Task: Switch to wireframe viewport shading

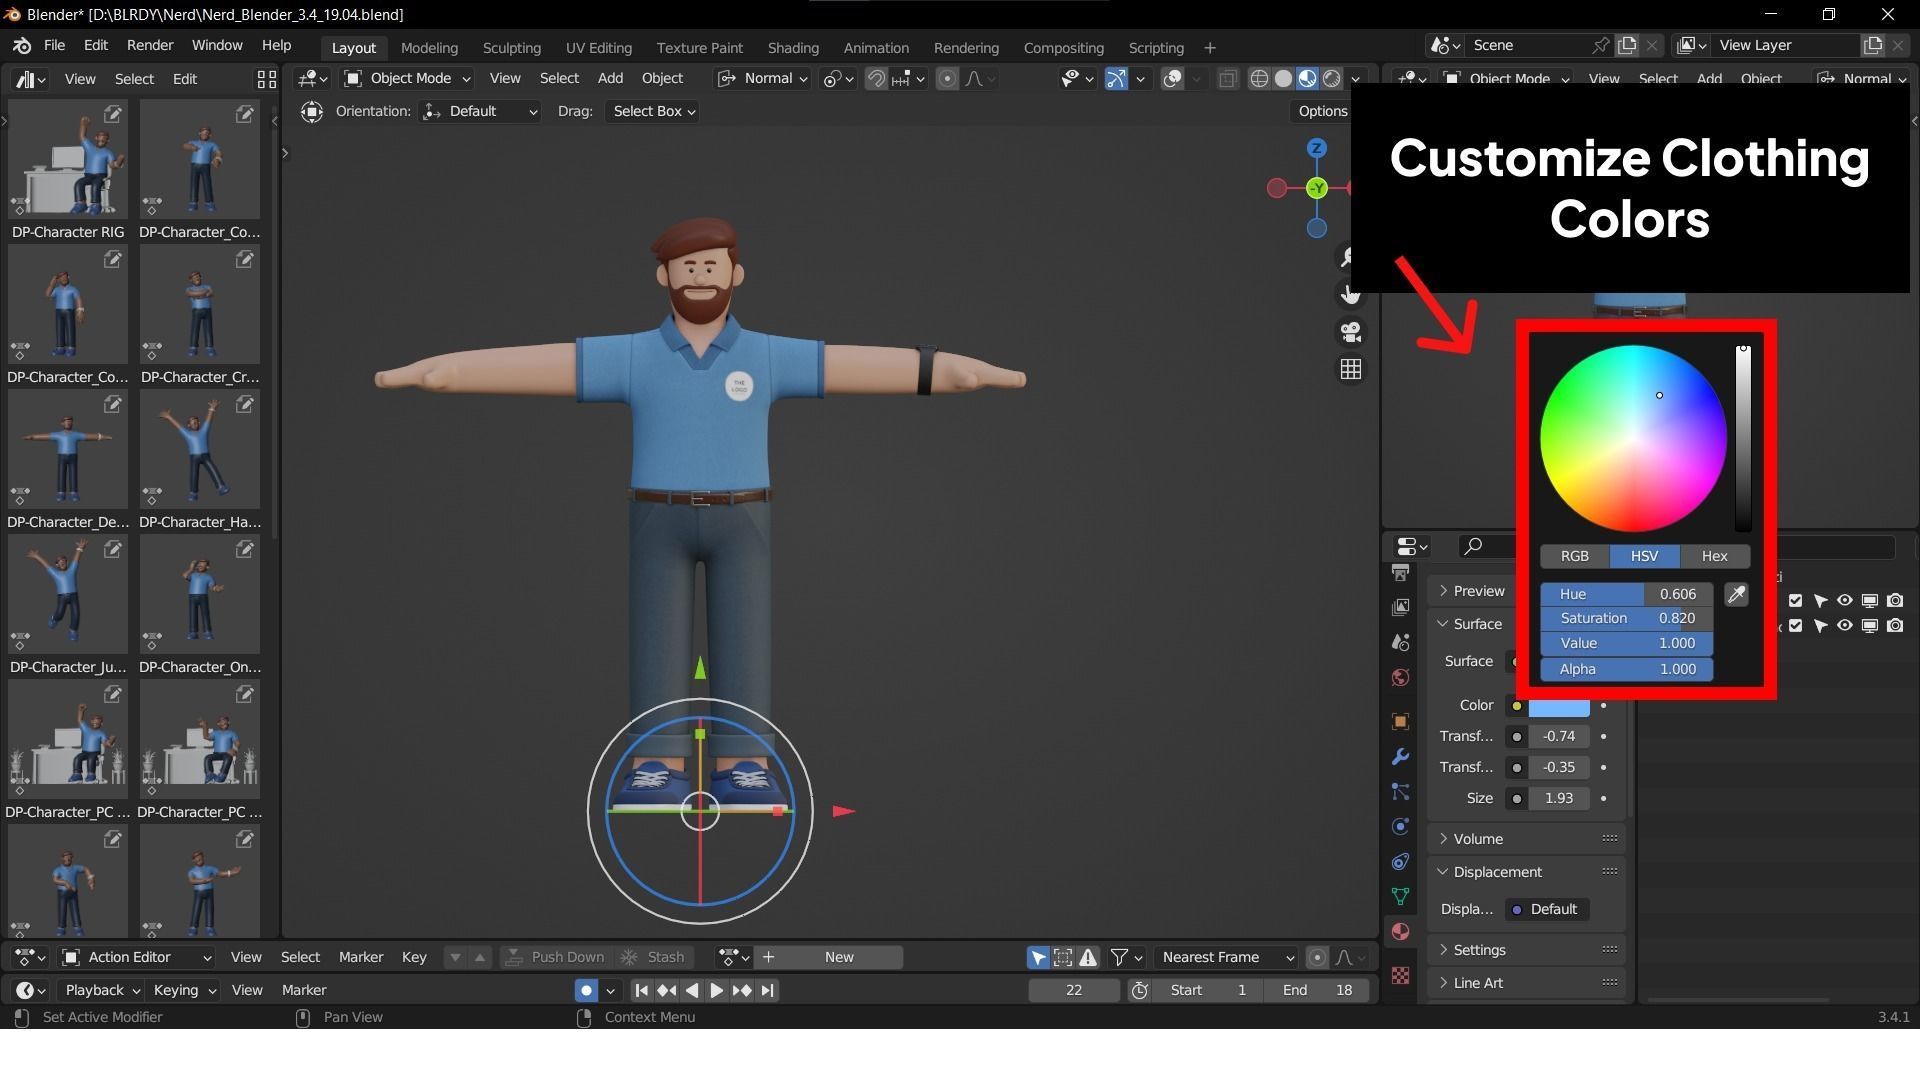Action: click(1260, 79)
